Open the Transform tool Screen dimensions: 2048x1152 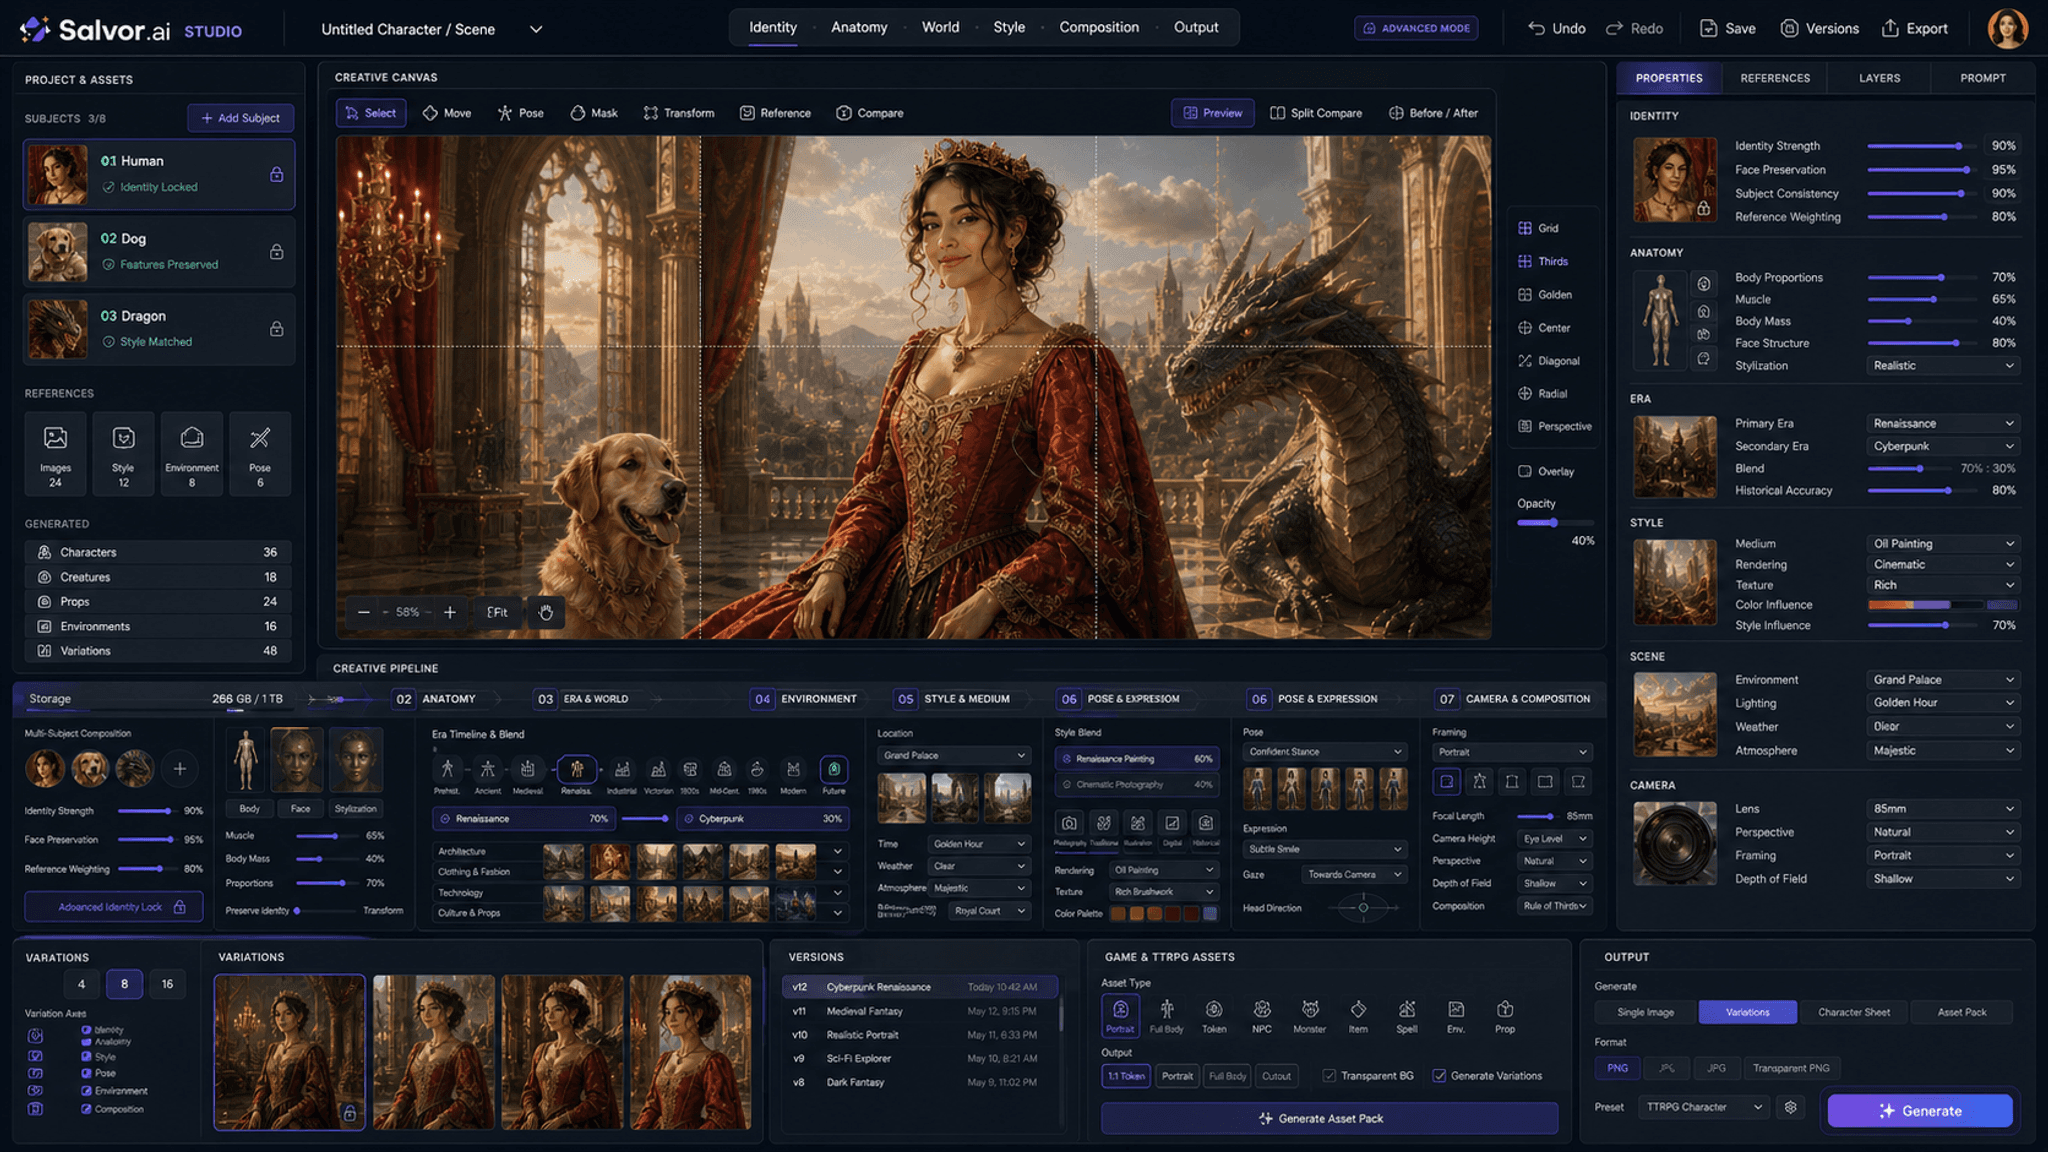point(678,113)
